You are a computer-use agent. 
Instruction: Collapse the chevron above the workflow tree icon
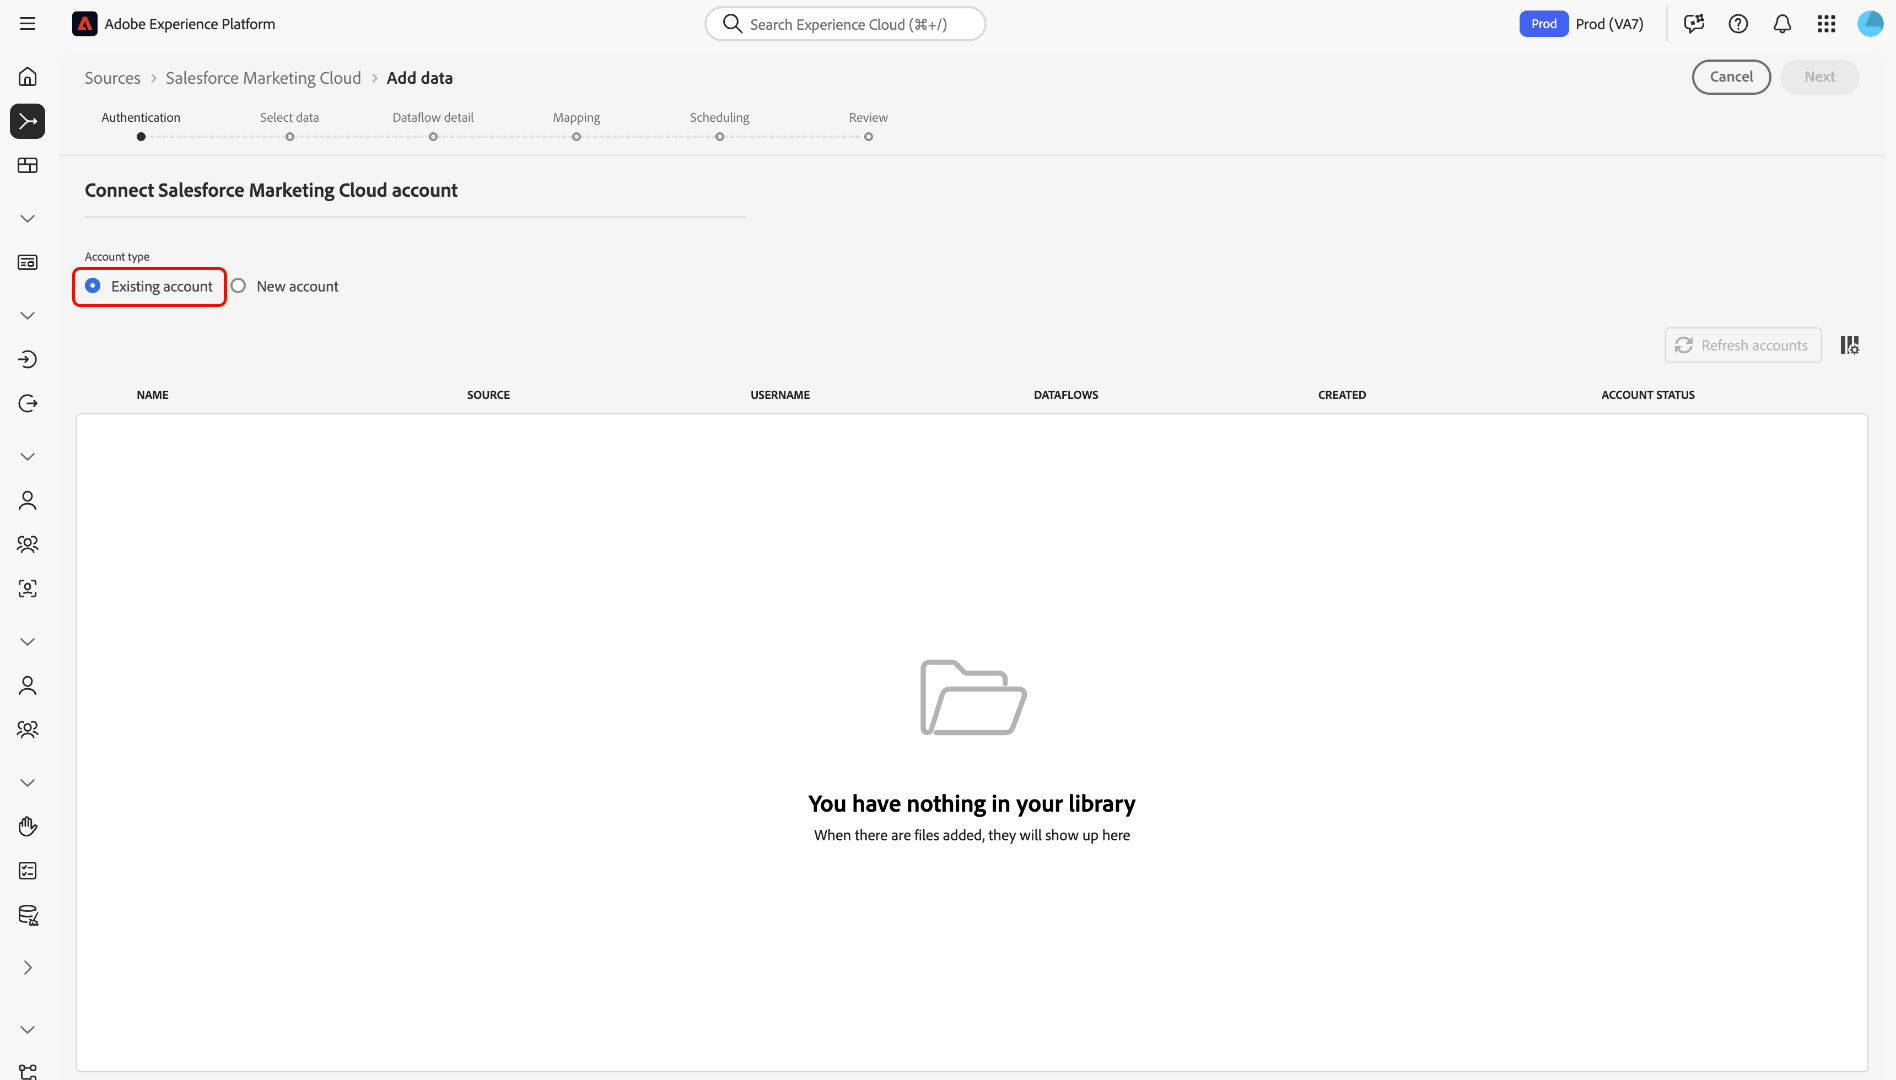click(28, 1029)
